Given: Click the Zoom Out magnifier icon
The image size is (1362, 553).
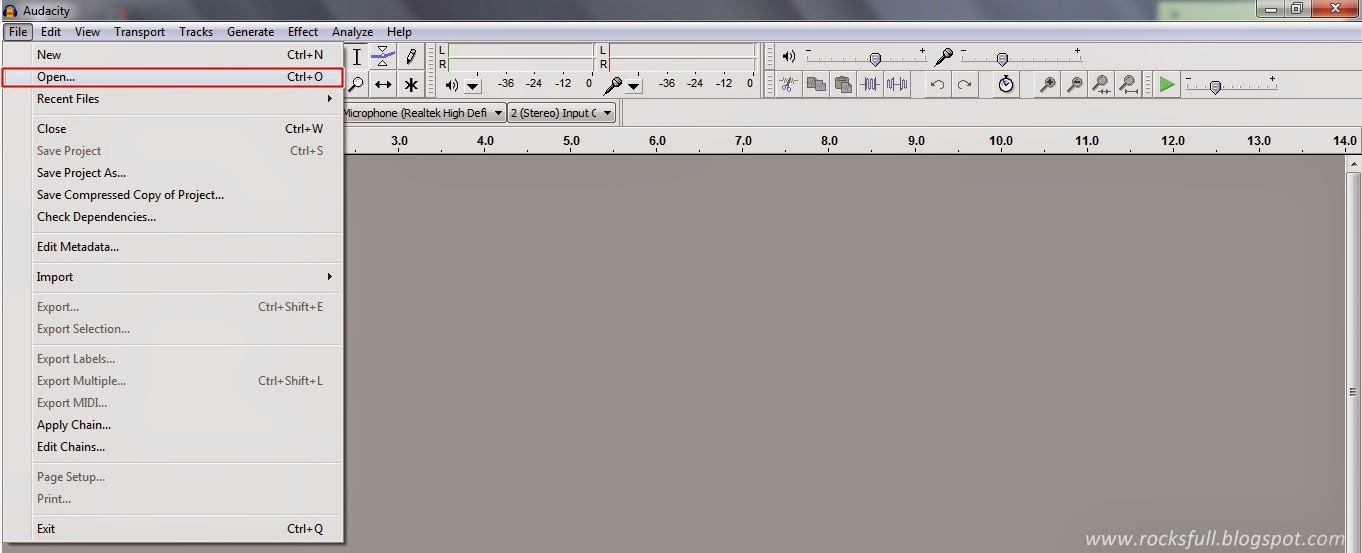Looking at the screenshot, I should 1074,84.
